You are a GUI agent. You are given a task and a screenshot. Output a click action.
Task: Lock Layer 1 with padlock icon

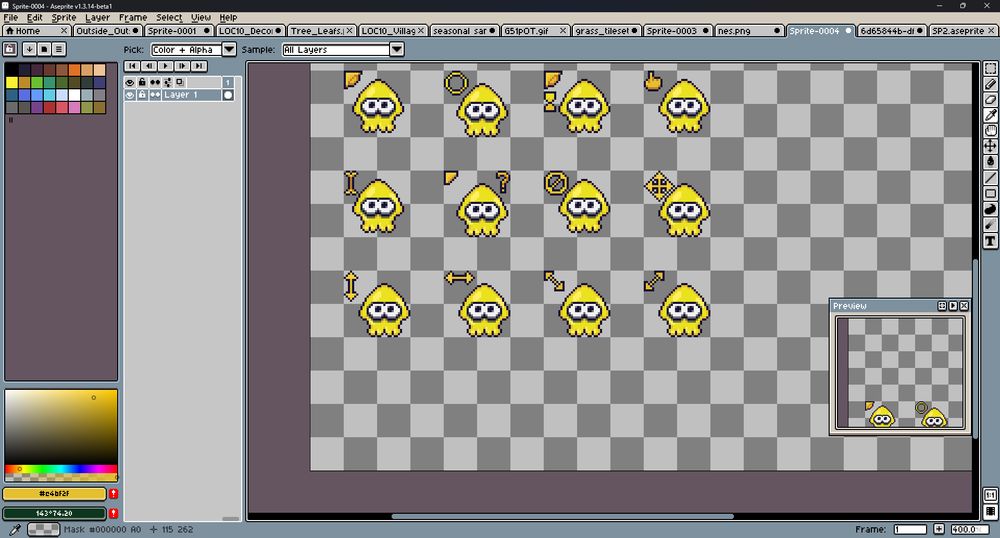[x=142, y=95]
